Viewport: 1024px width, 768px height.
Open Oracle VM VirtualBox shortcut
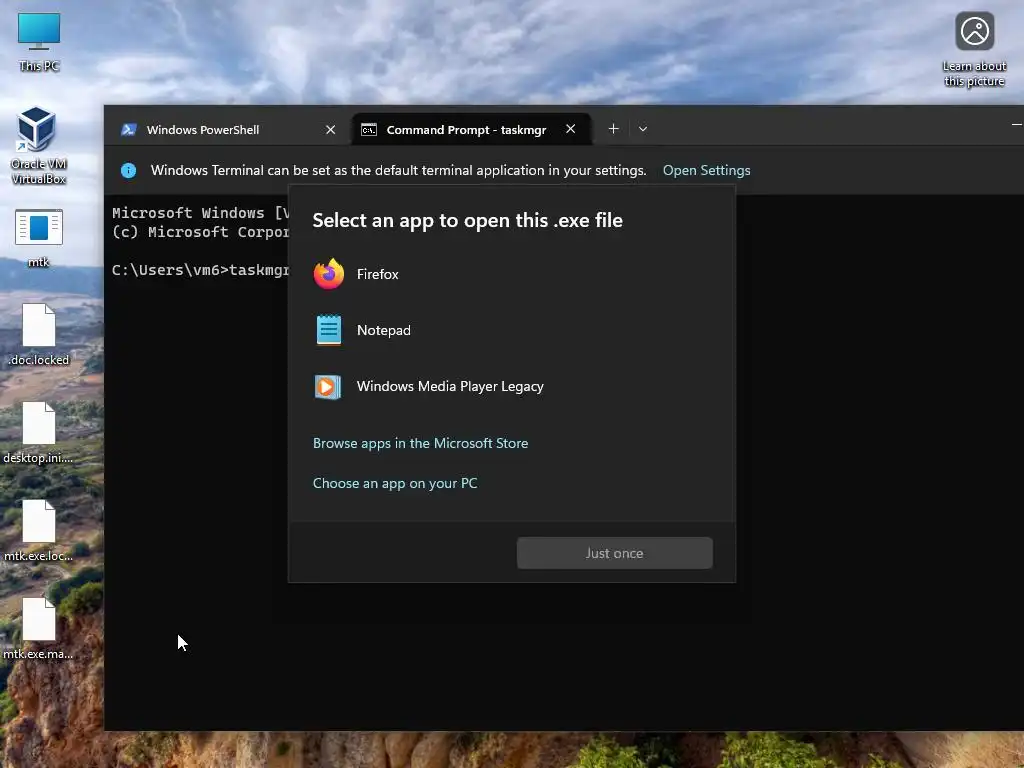click(38, 145)
